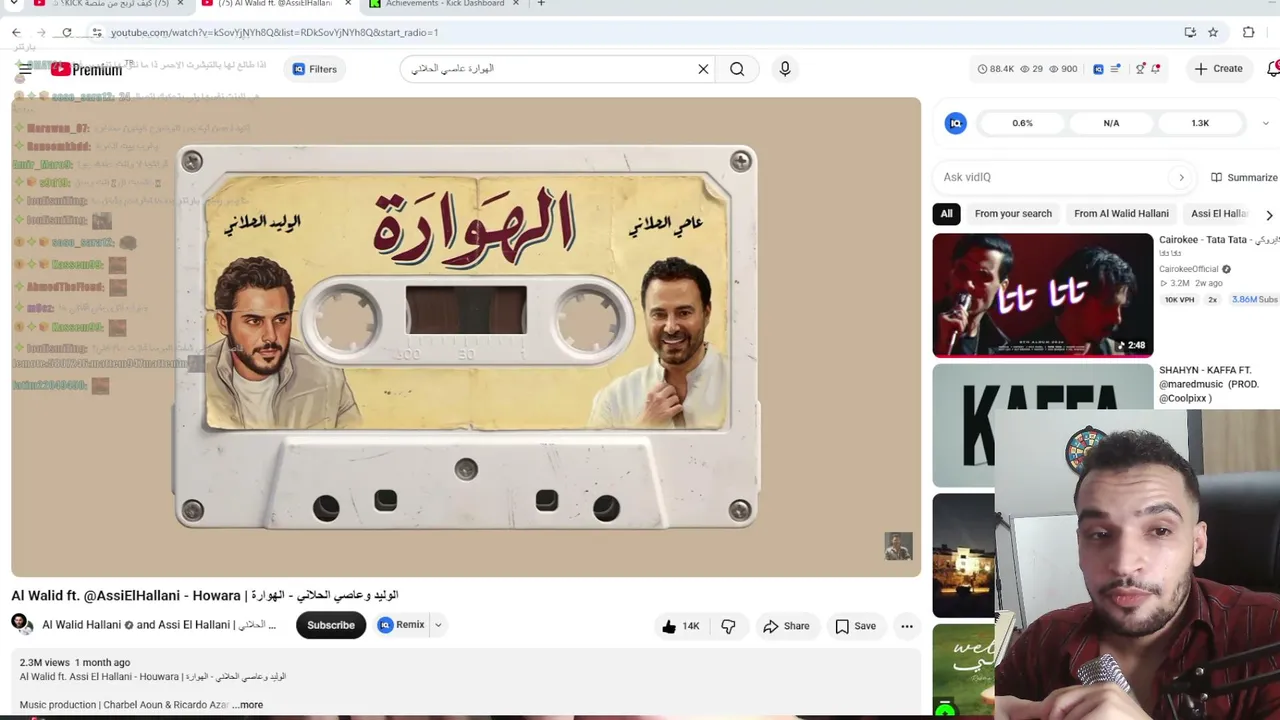Click the 88.4K clock stat
The height and width of the screenshot is (720, 1280).
(995, 69)
